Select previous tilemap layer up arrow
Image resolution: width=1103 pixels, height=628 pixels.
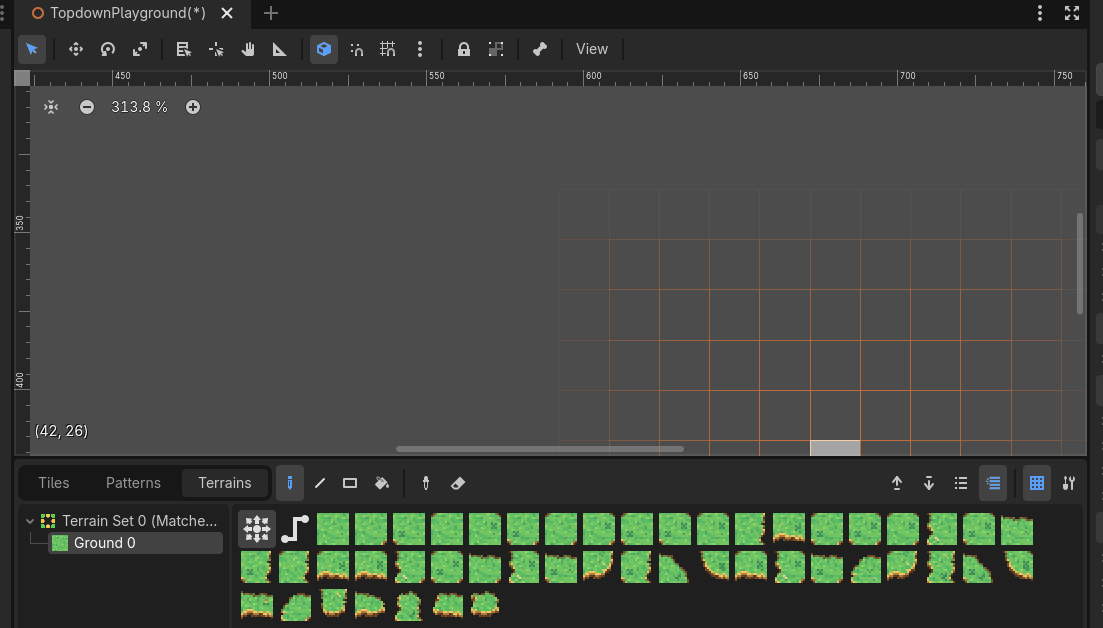pos(897,483)
